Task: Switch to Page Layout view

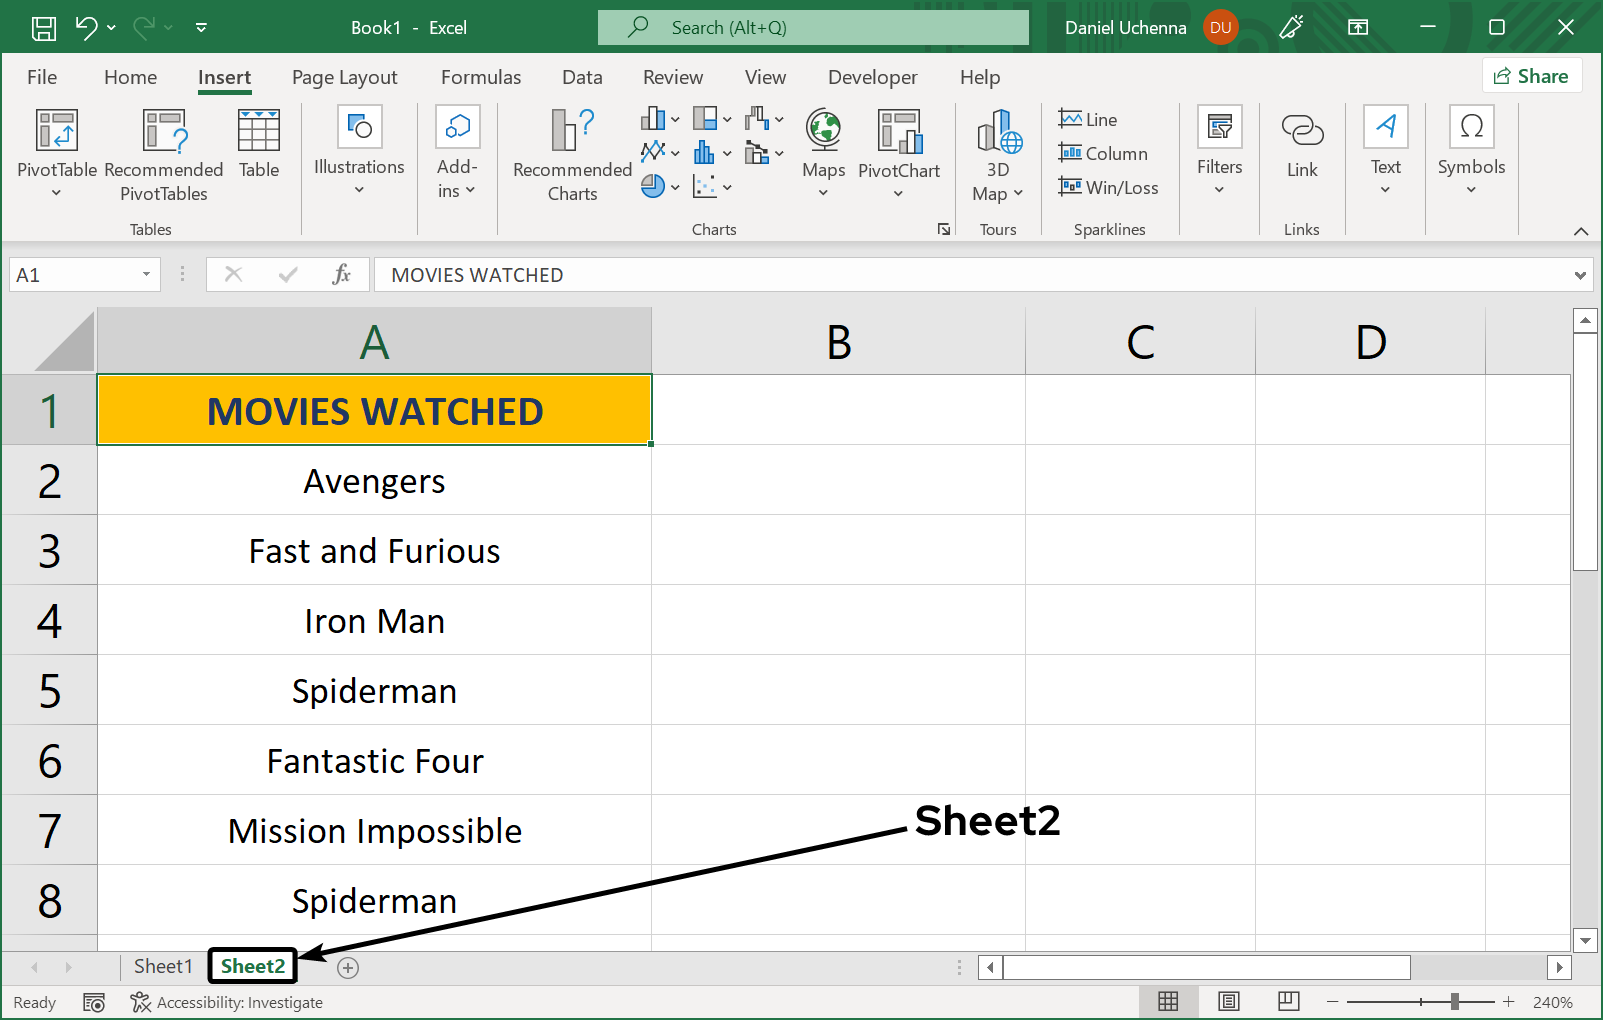Action: pyautogui.click(x=1229, y=1001)
